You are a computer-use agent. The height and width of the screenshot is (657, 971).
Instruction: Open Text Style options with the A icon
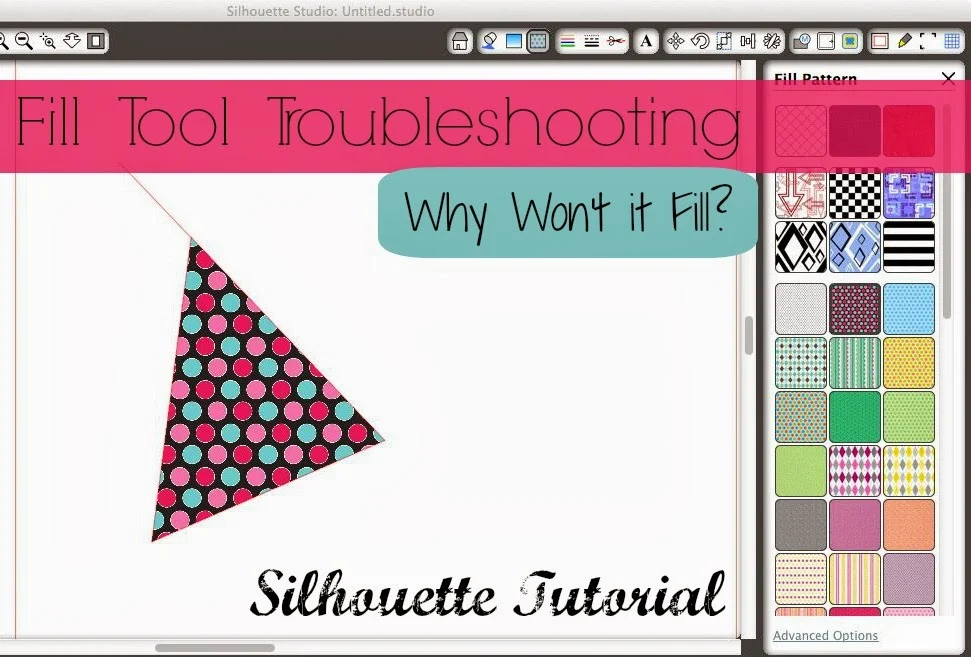(x=645, y=41)
